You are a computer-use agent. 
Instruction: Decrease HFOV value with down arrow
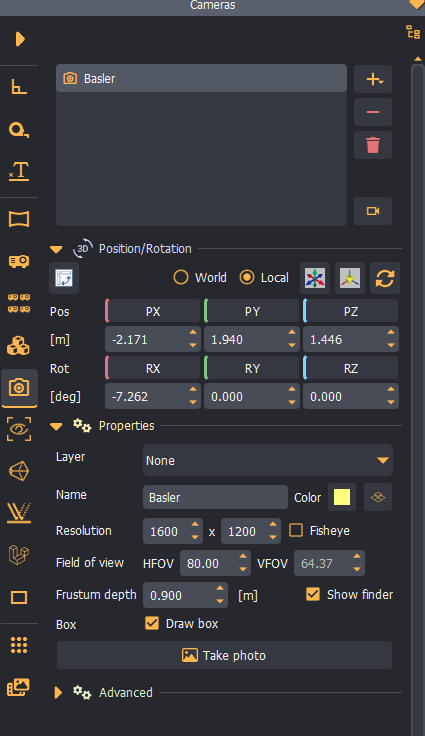coord(243,568)
